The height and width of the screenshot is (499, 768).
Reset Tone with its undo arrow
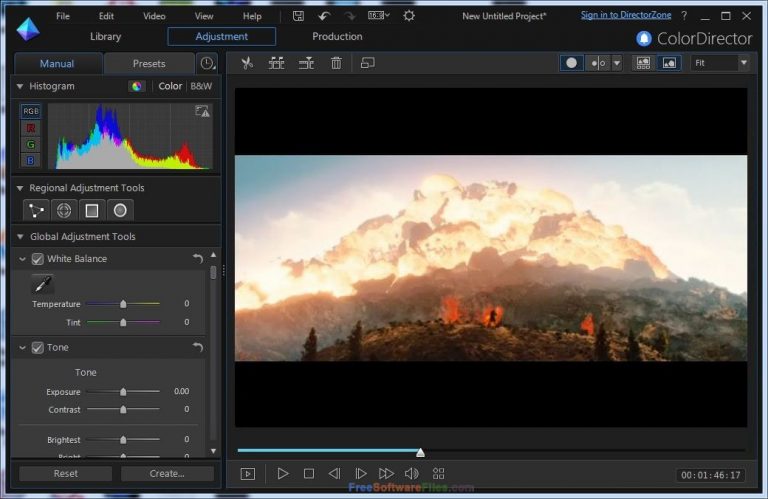[x=198, y=347]
